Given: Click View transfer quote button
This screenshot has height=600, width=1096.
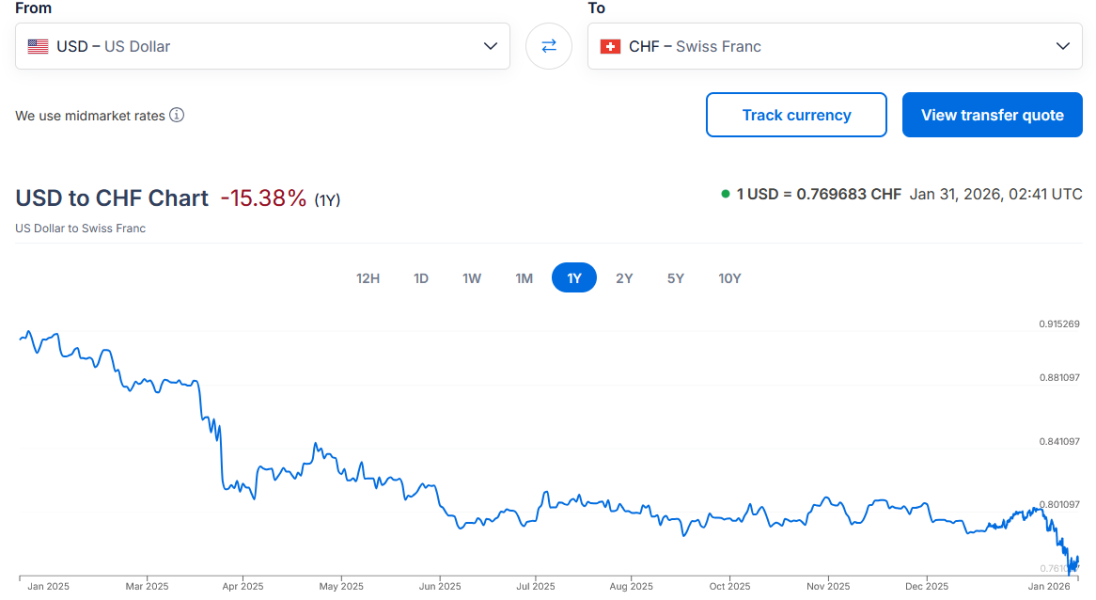Looking at the screenshot, I should (992, 115).
